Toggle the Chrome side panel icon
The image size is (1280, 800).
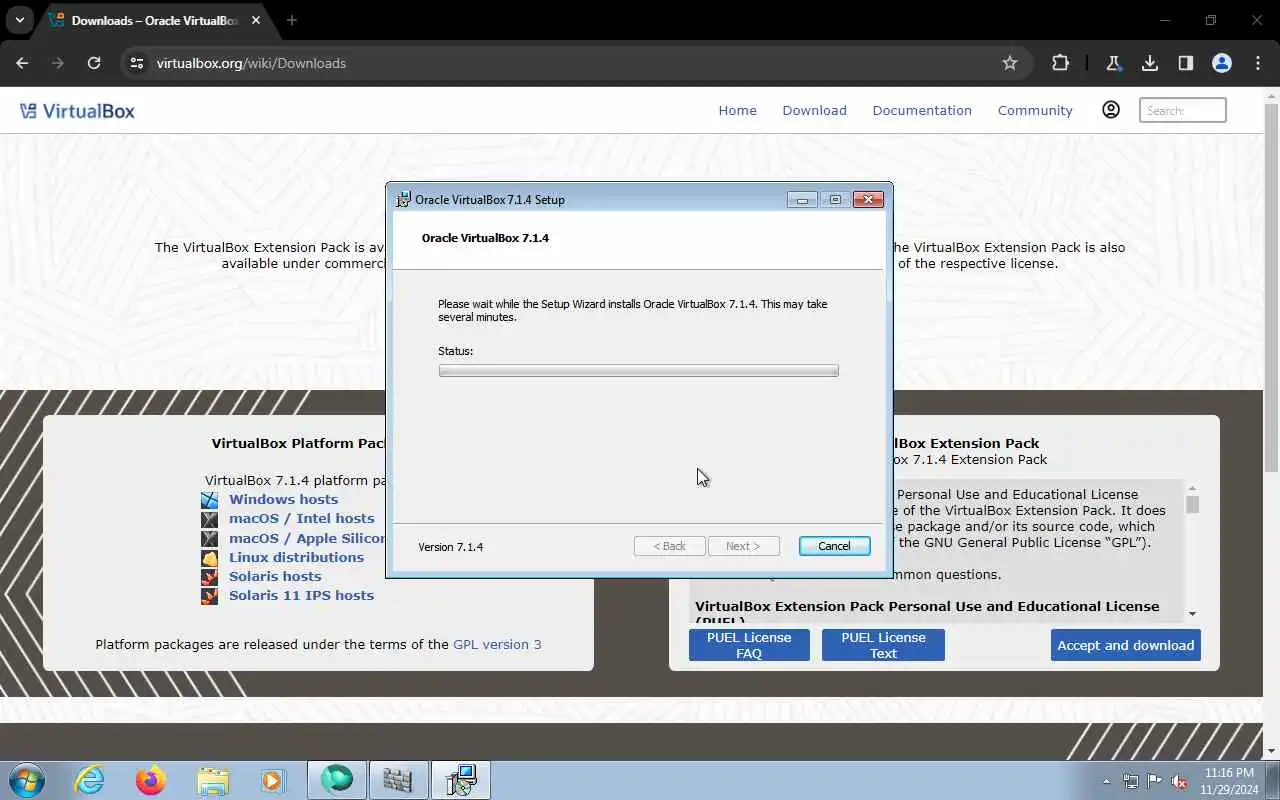tap(1186, 63)
